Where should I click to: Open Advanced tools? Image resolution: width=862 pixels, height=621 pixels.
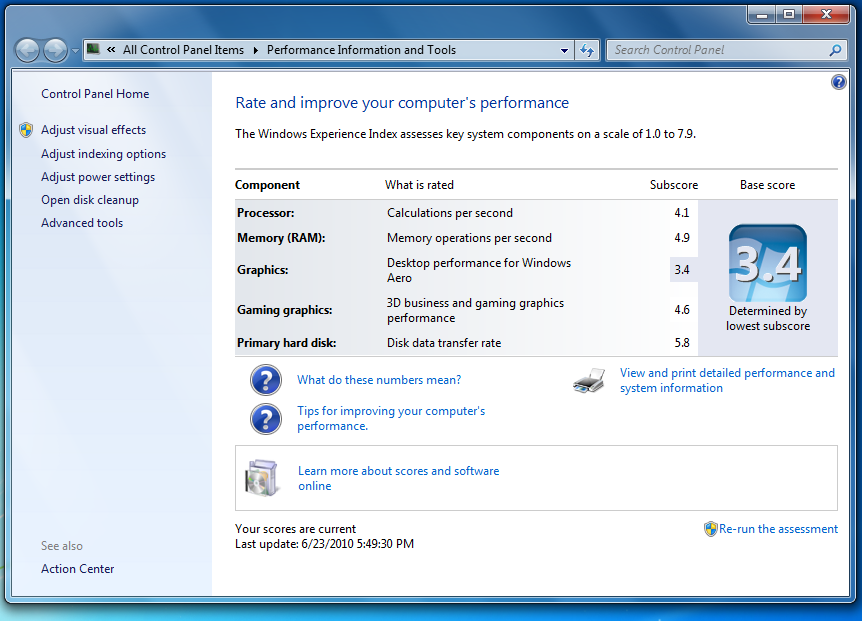82,223
